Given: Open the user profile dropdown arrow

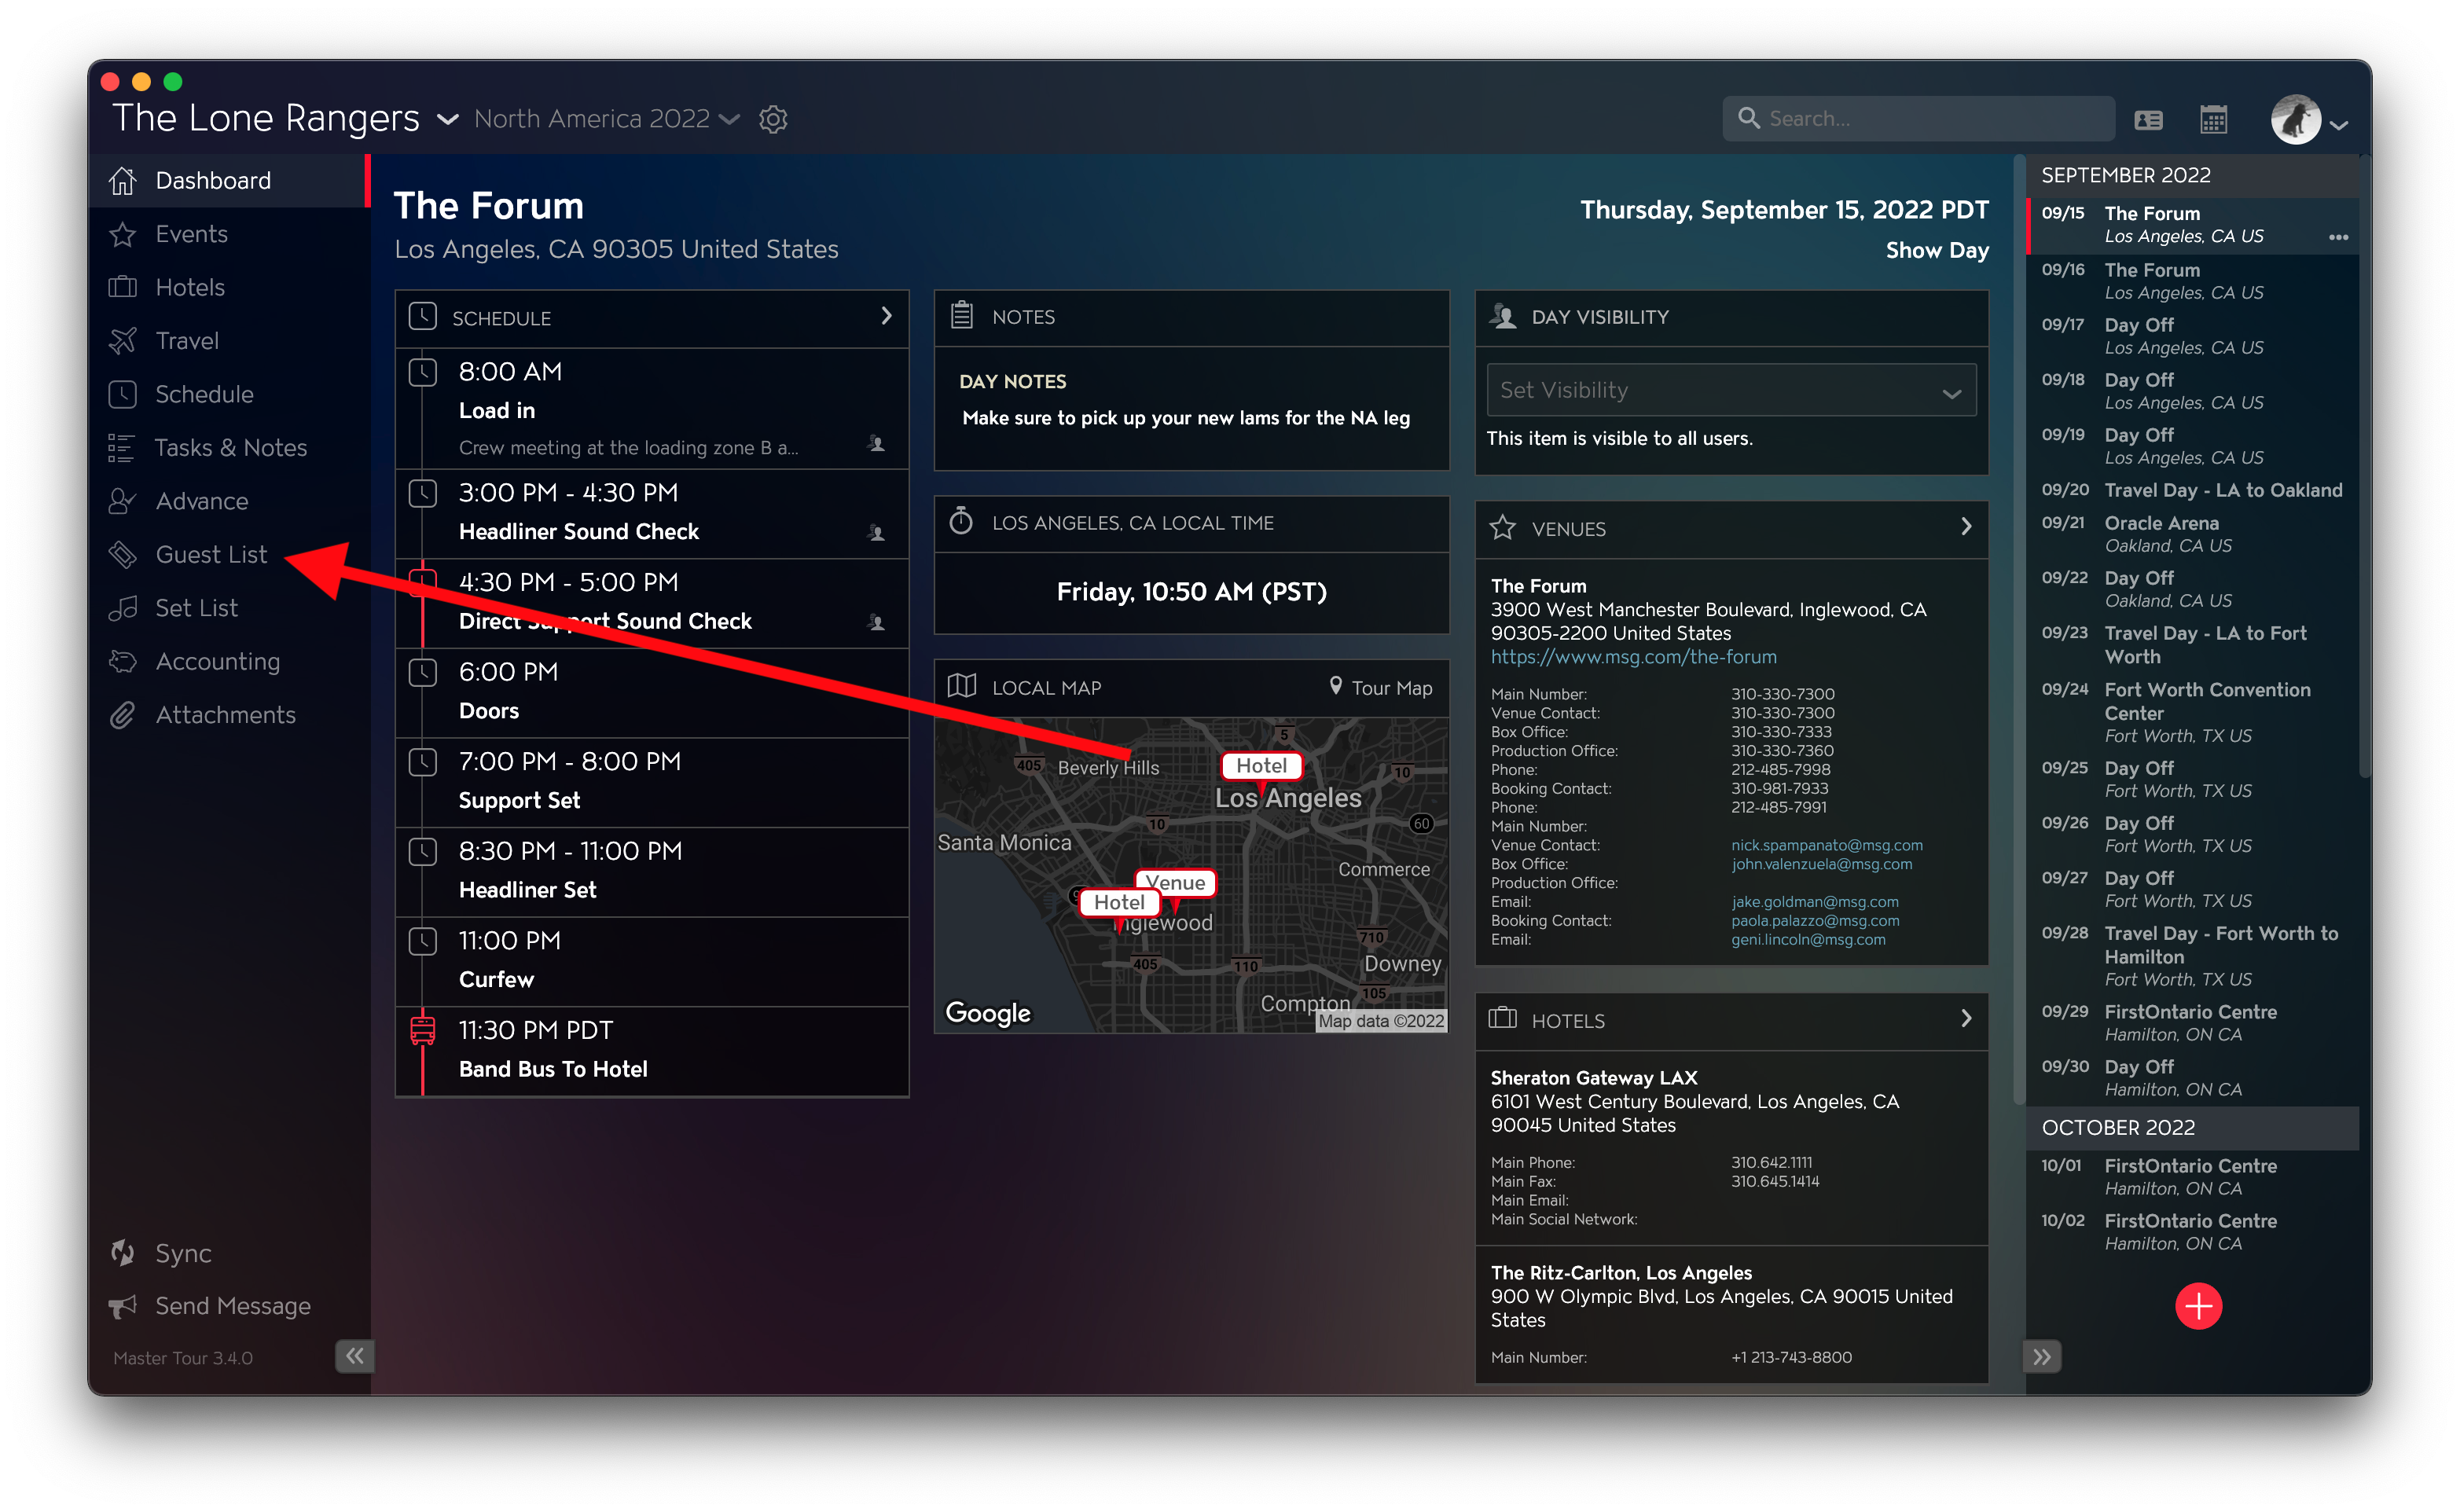Looking at the screenshot, I should [x=2338, y=126].
